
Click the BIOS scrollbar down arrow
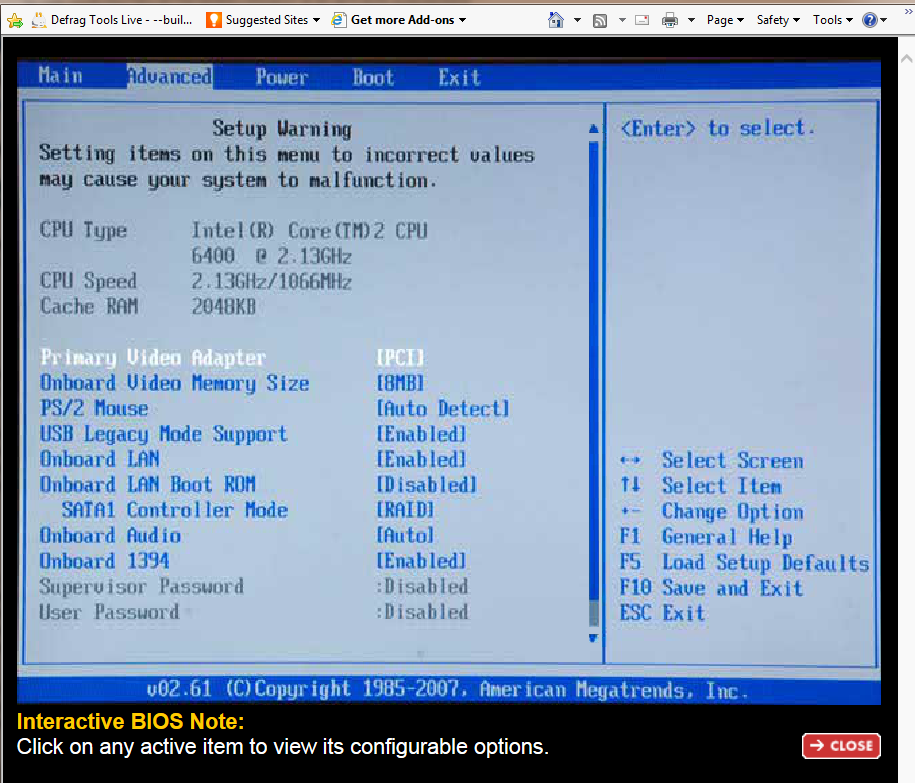tap(592, 637)
